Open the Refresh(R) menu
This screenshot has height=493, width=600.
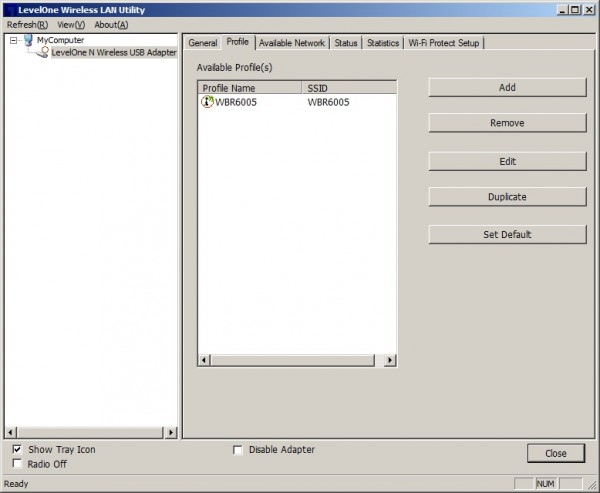pyautogui.click(x=27, y=25)
